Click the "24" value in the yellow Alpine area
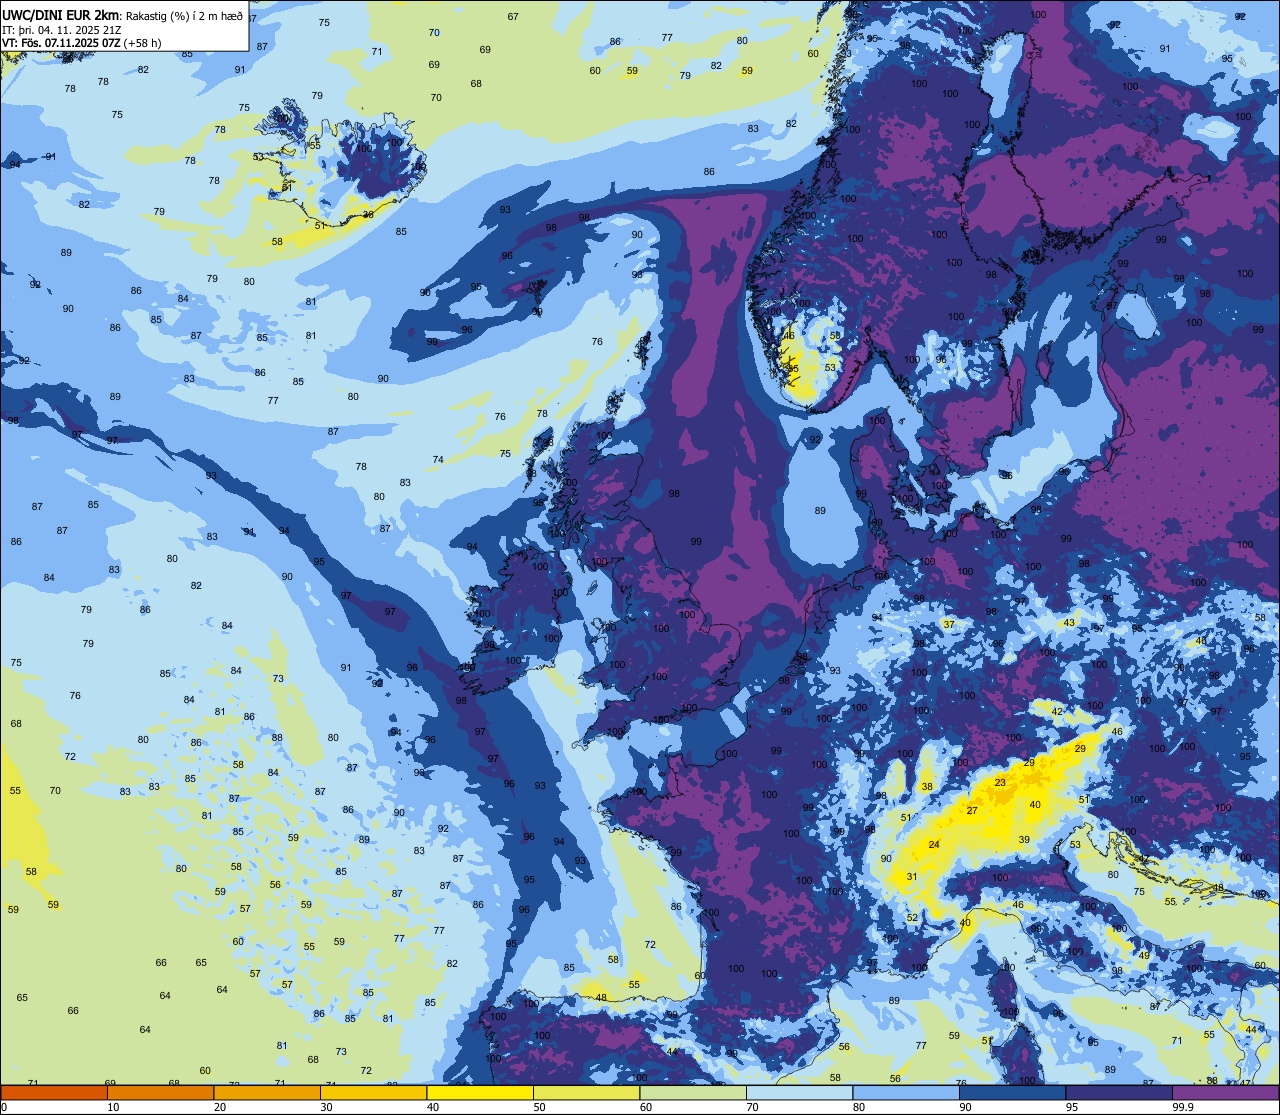Image resolution: width=1280 pixels, height=1115 pixels. coord(934,845)
